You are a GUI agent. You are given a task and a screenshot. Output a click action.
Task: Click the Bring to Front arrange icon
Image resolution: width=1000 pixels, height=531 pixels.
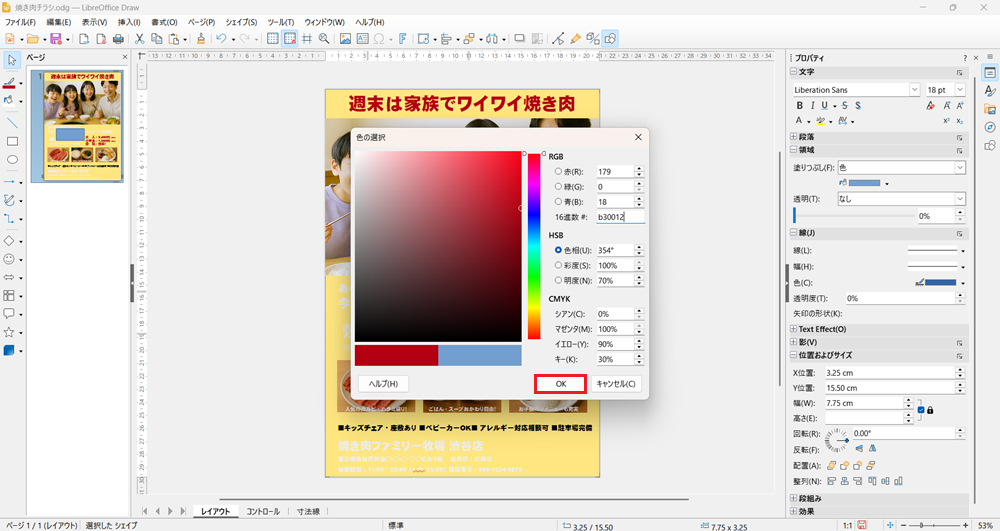click(831, 465)
